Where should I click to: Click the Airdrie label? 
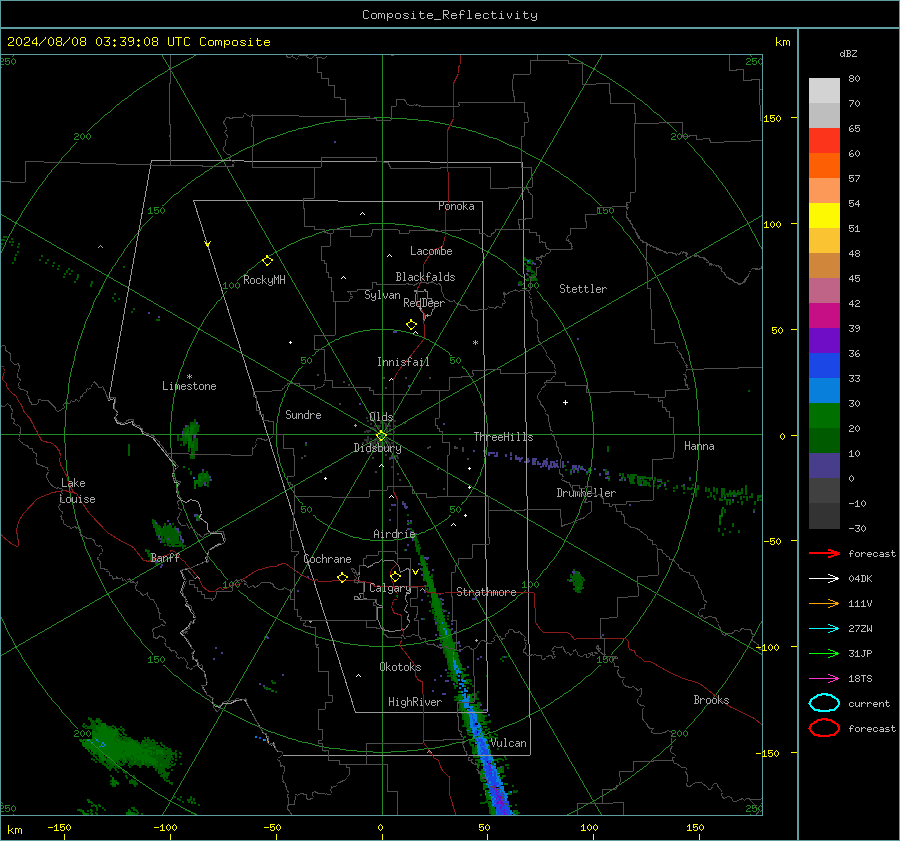coord(394,534)
